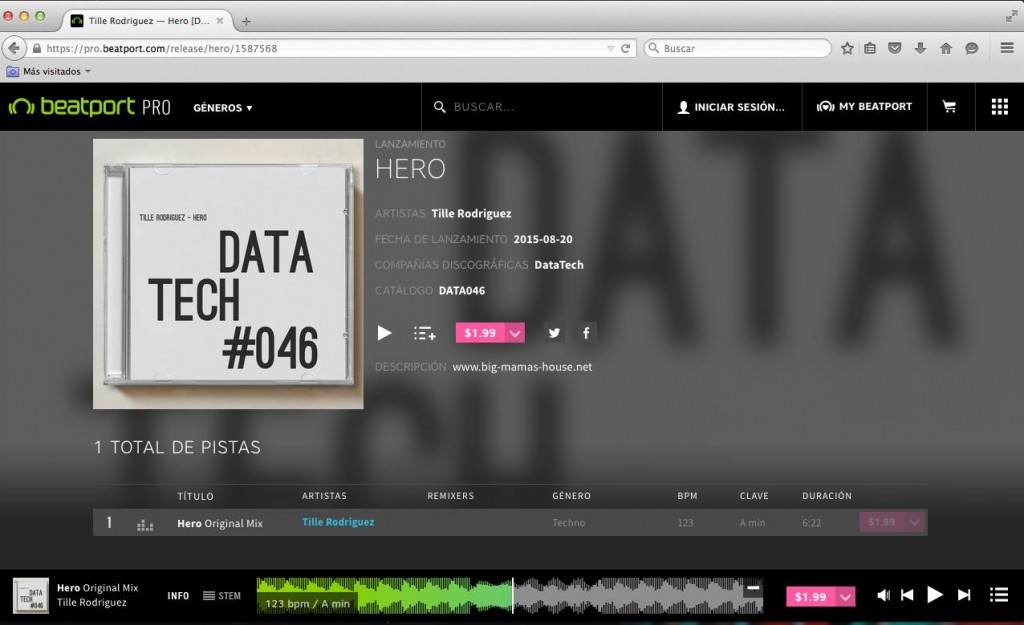Buy track from track row $1.99
The width and height of the screenshot is (1024, 625).
[882, 522]
